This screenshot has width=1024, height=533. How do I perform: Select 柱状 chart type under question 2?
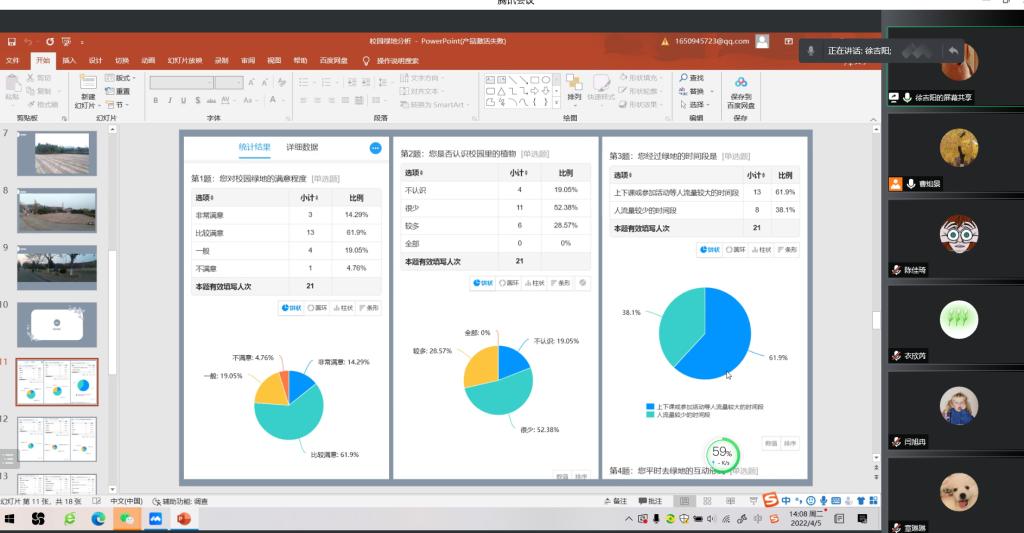pos(537,283)
